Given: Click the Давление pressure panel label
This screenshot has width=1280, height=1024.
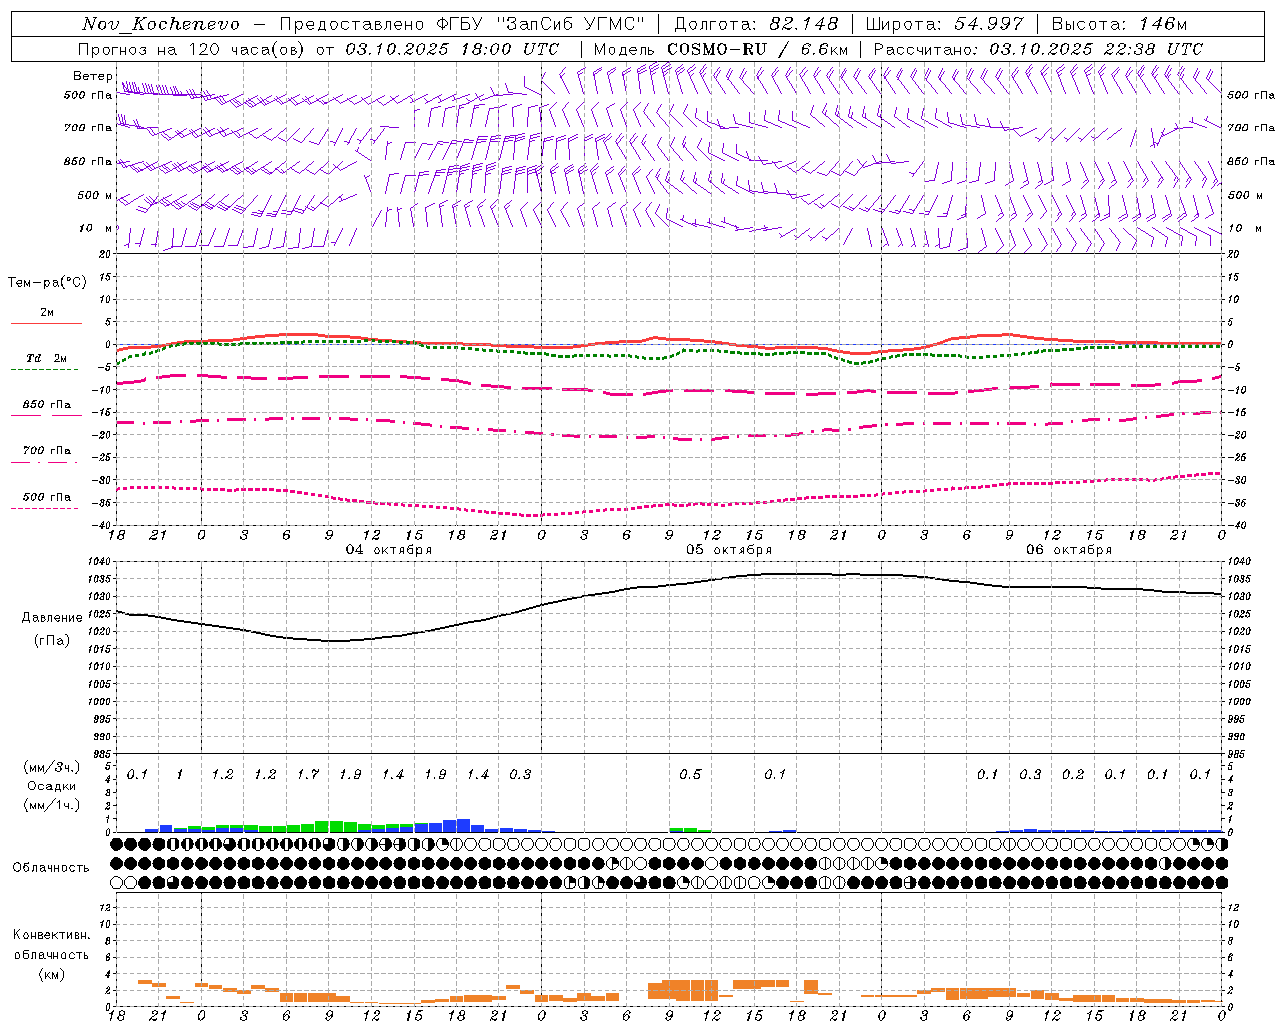Looking at the screenshot, I should 52,618.
